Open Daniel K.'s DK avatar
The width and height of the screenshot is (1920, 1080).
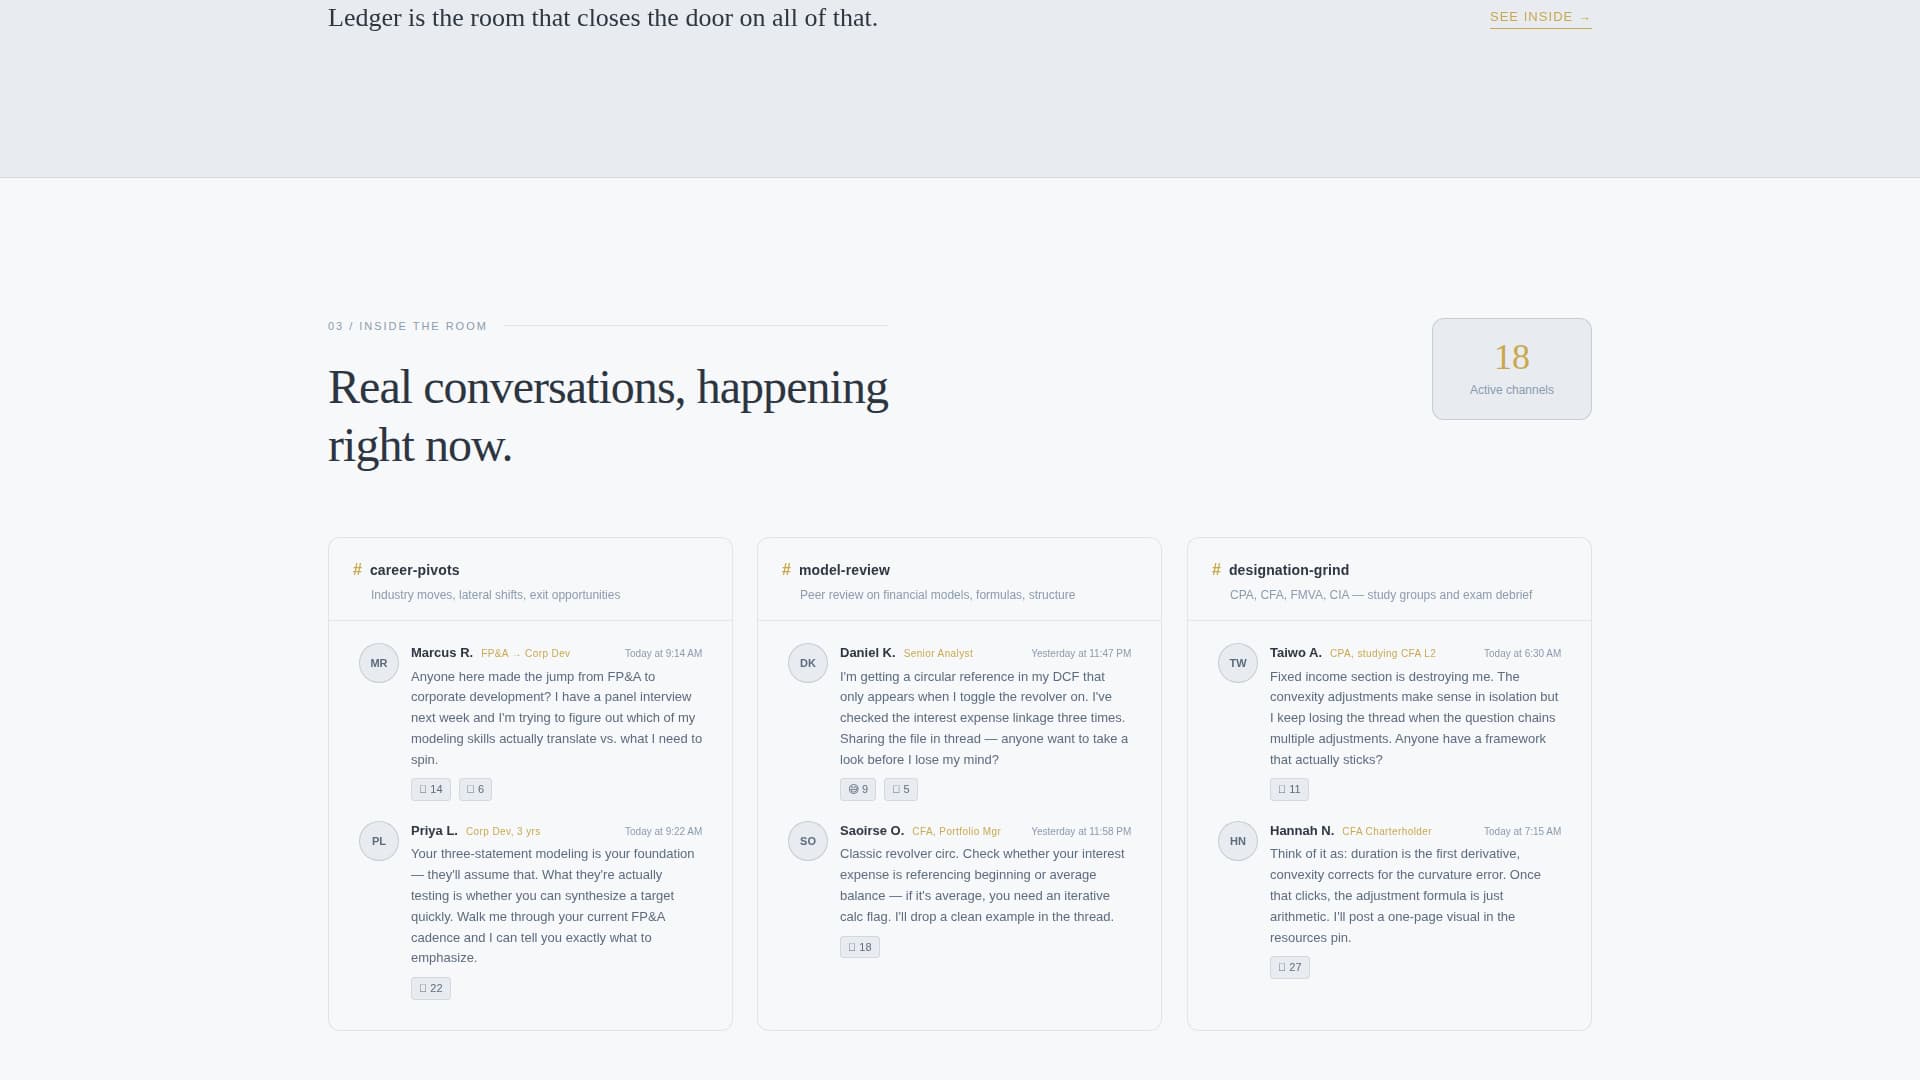[807, 662]
